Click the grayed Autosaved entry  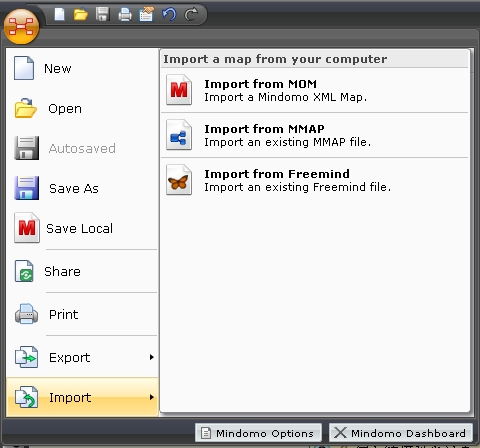click(x=82, y=148)
